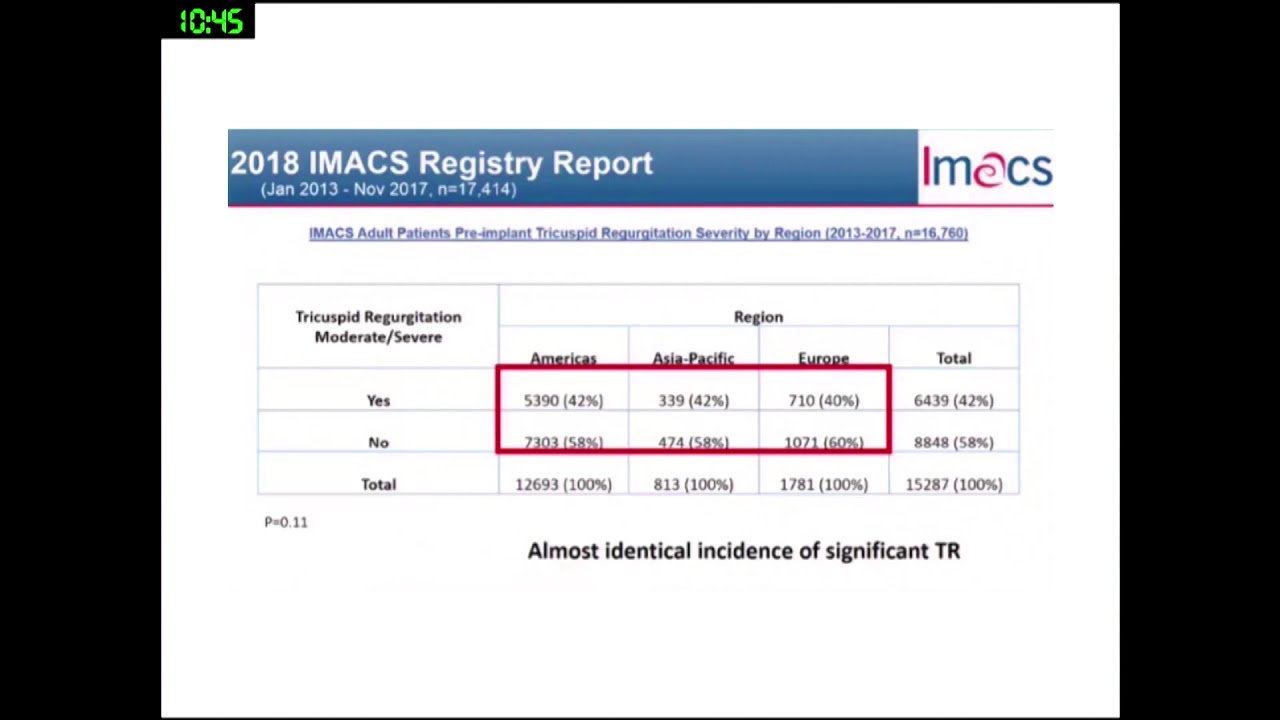Click the 'Americas' column header

pyautogui.click(x=563, y=358)
